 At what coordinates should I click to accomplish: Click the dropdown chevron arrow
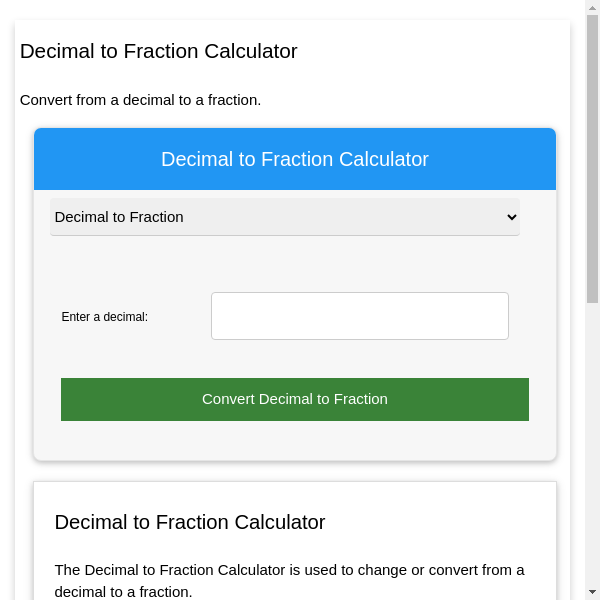click(512, 217)
